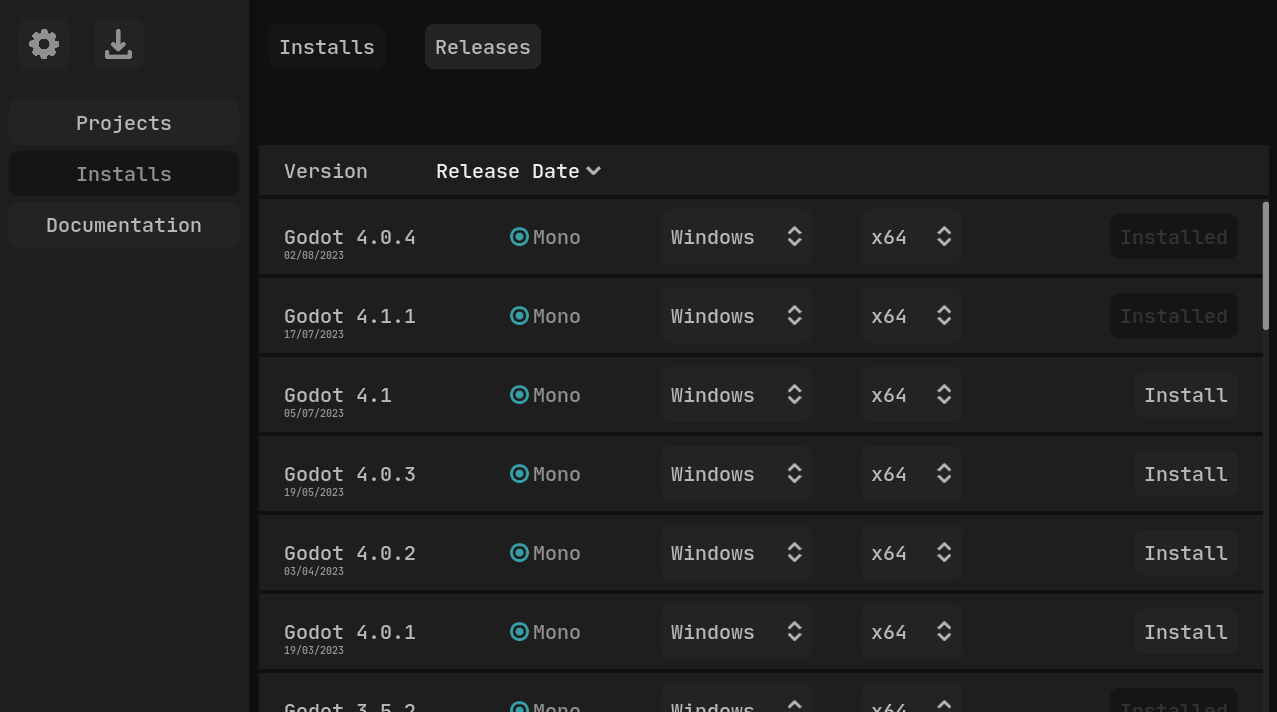The height and width of the screenshot is (712, 1277).
Task: Toggle the Mono build option for Godot 4.0.4
Action: (x=519, y=236)
